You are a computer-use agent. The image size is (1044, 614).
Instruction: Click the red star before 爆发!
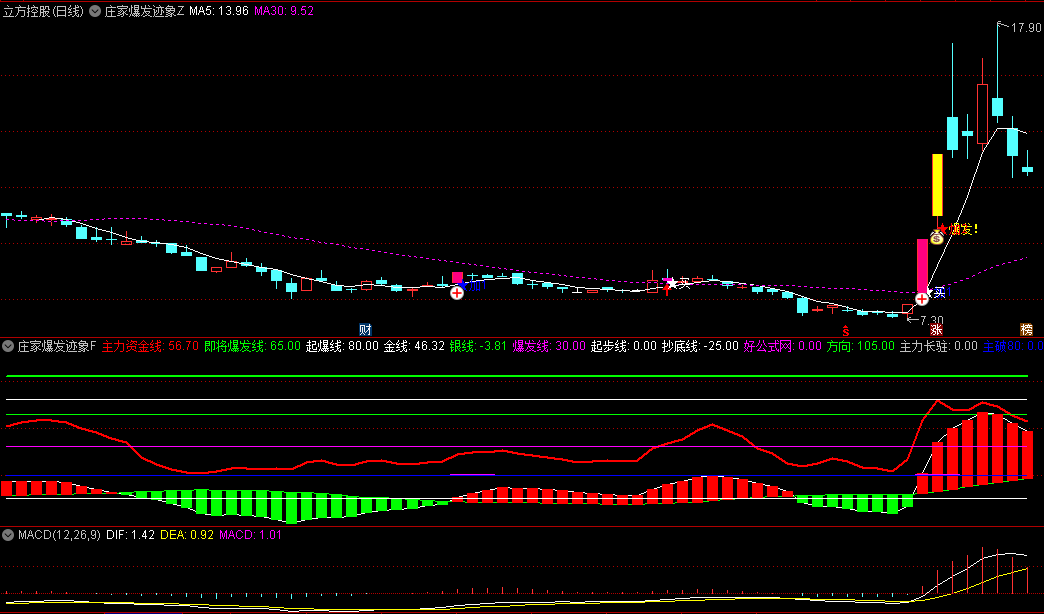[942, 229]
